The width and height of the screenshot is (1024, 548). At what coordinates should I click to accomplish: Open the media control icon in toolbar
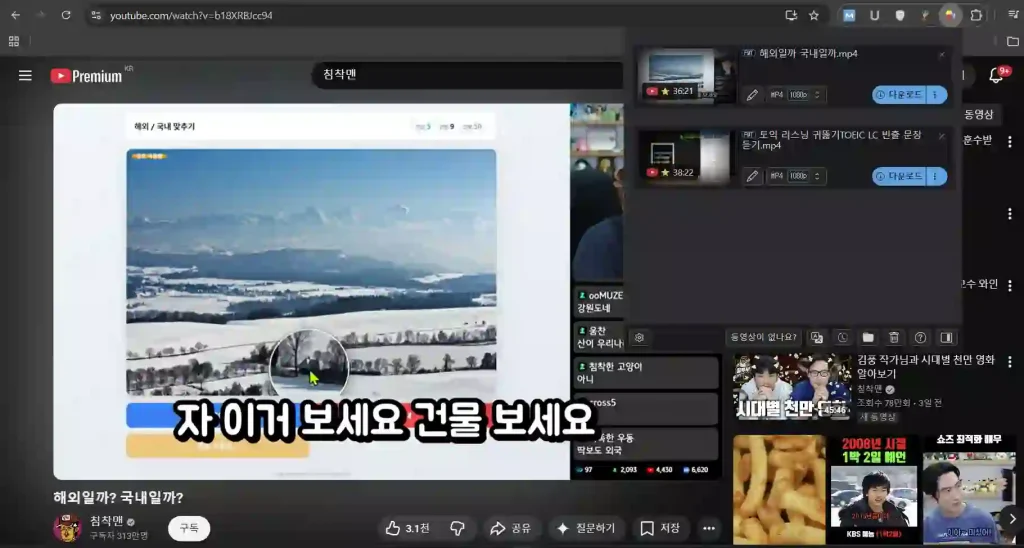coord(1013,15)
